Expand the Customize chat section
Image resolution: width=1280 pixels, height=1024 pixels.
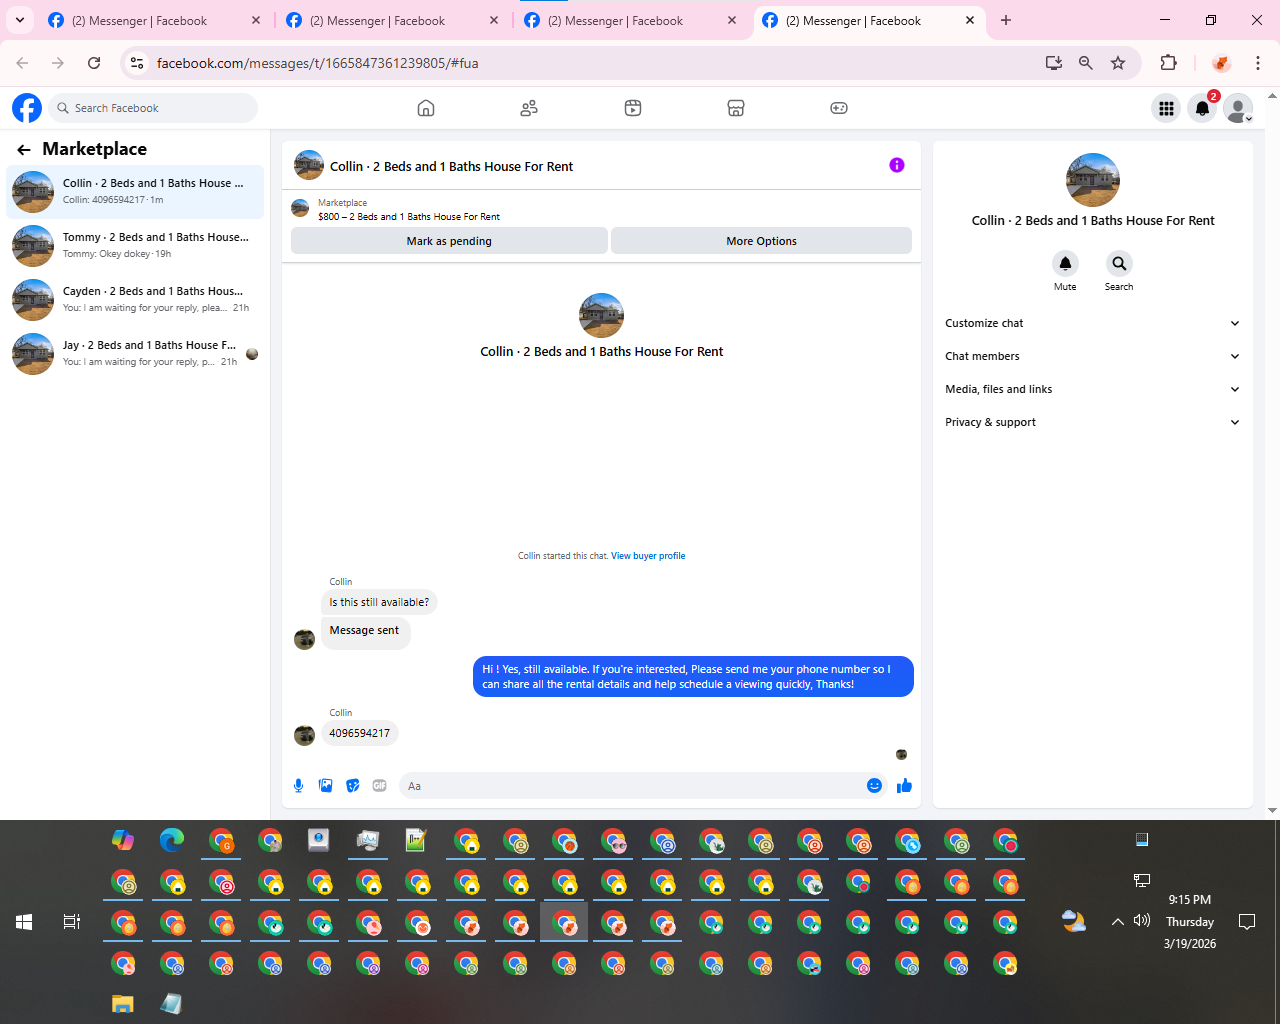pyautogui.click(x=1092, y=323)
